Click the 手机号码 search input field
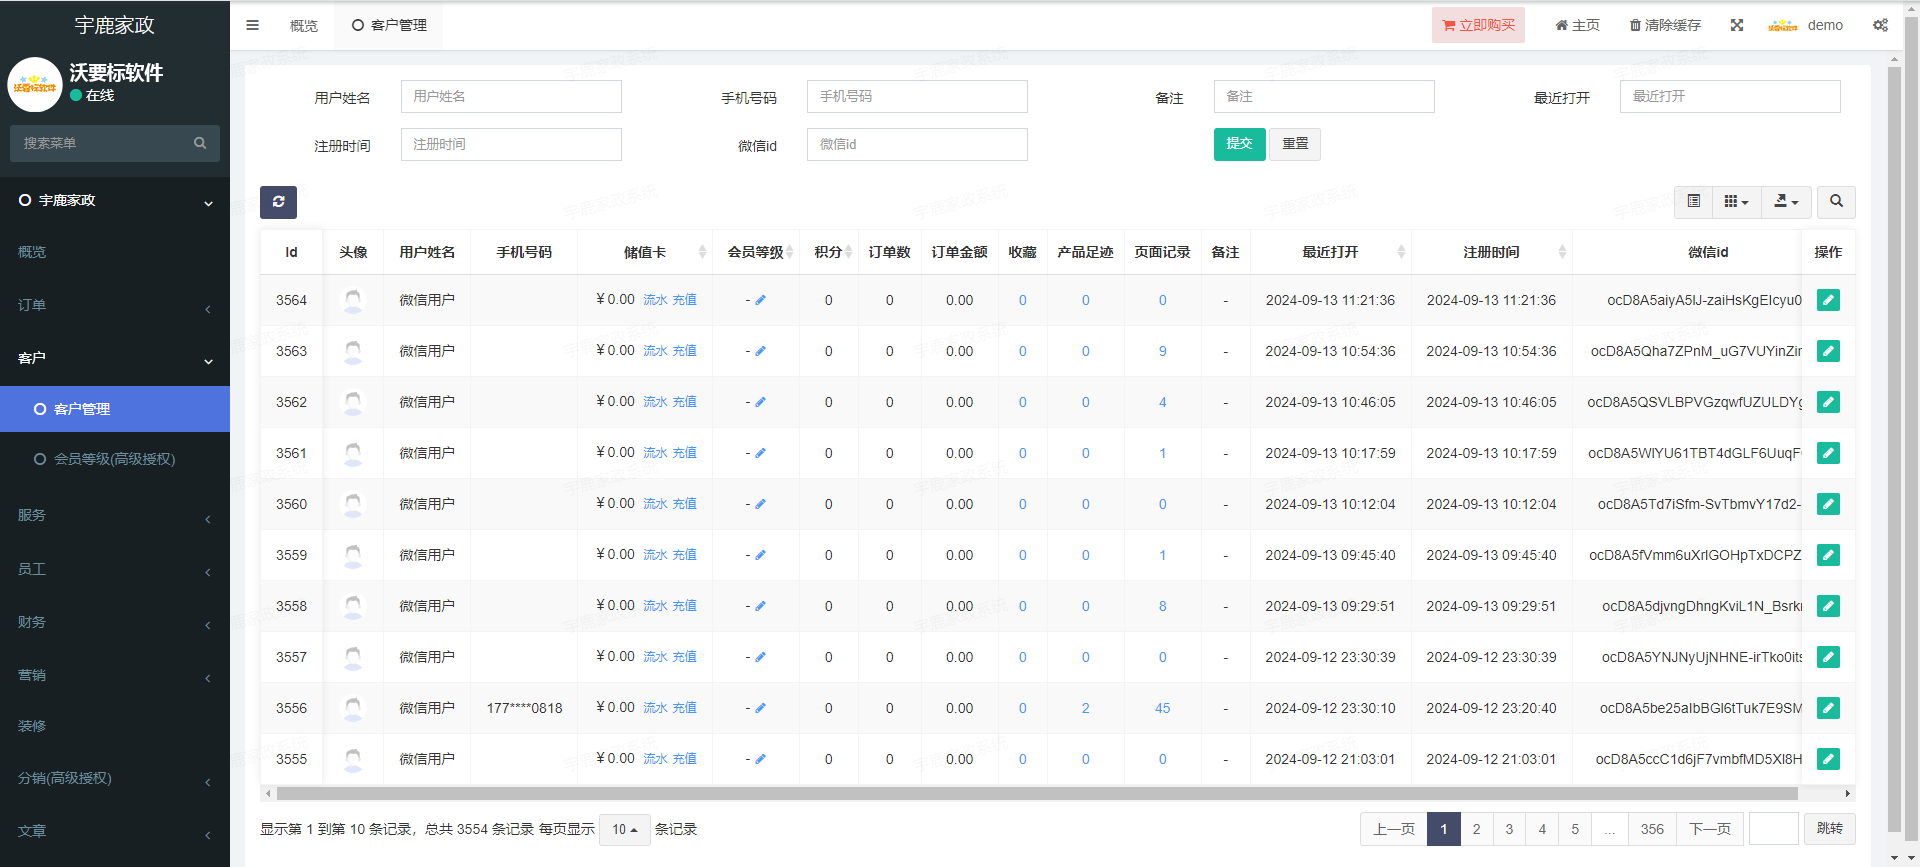 point(916,97)
